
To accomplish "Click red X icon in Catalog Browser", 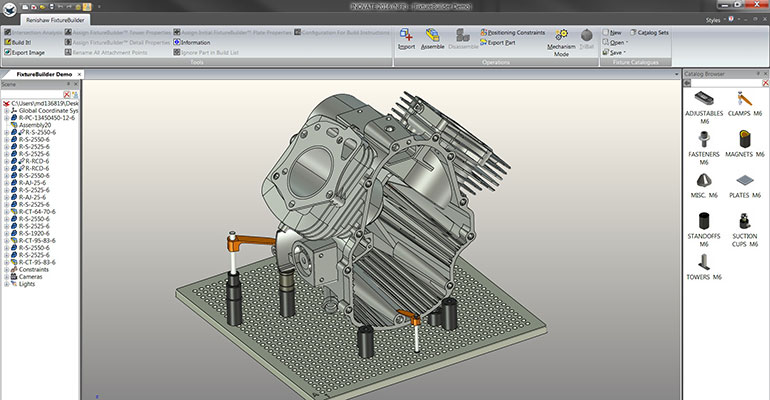I will (x=765, y=83).
